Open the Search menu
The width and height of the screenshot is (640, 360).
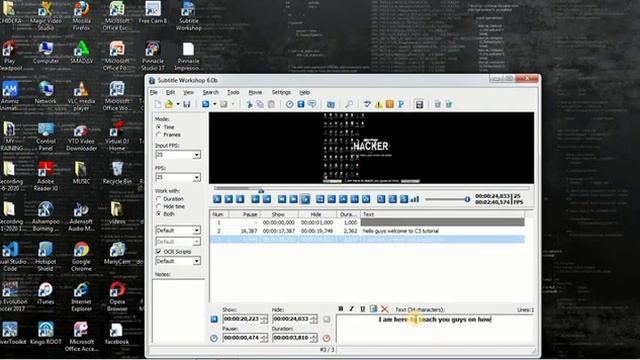211,93
